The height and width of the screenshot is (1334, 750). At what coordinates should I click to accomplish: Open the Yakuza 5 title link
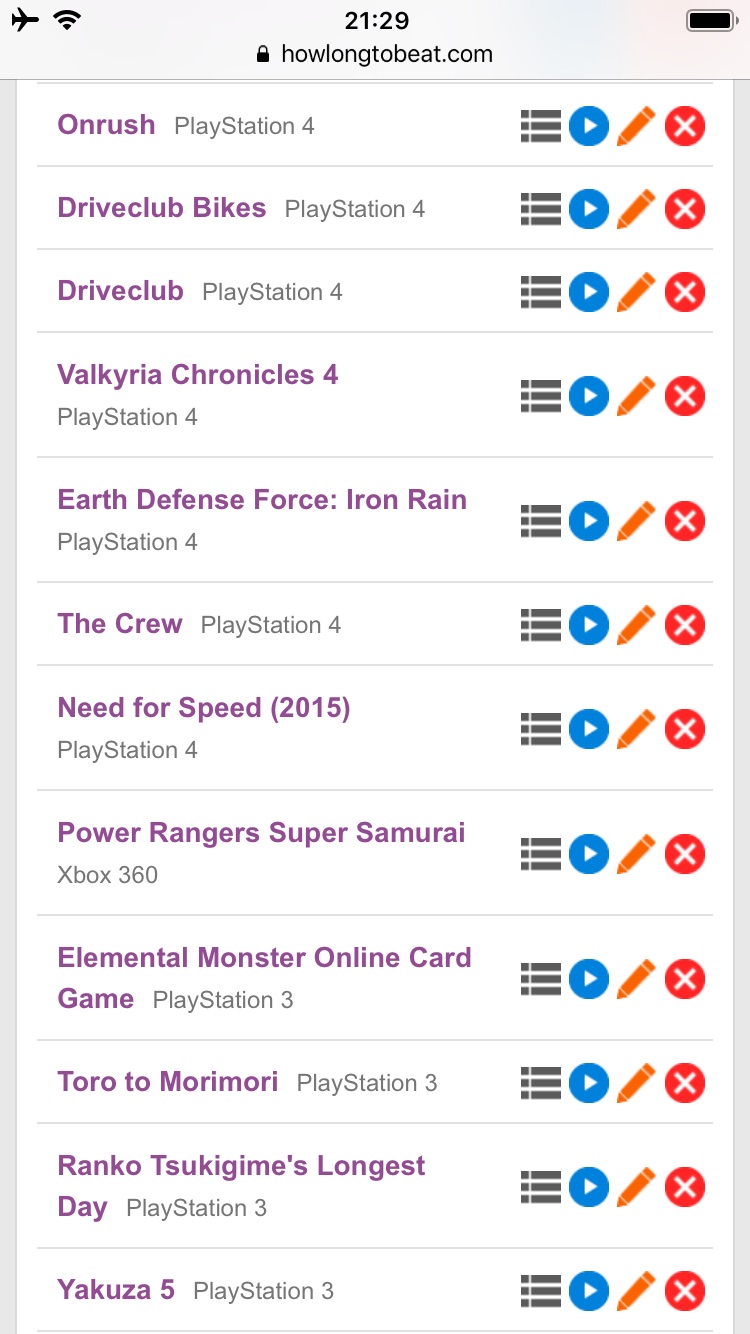(x=116, y=1290)
